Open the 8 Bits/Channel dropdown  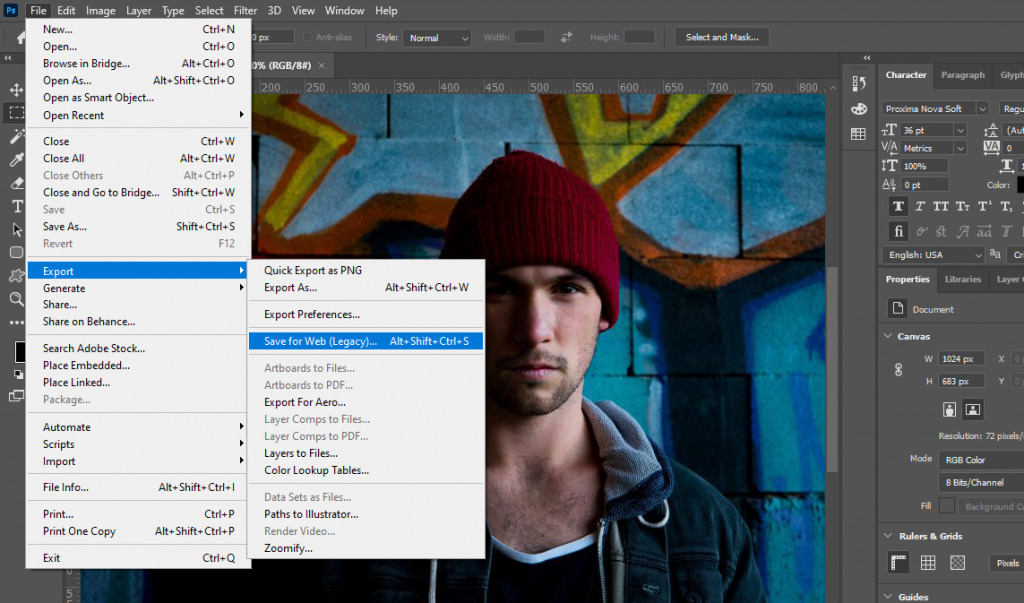[981, 482]
